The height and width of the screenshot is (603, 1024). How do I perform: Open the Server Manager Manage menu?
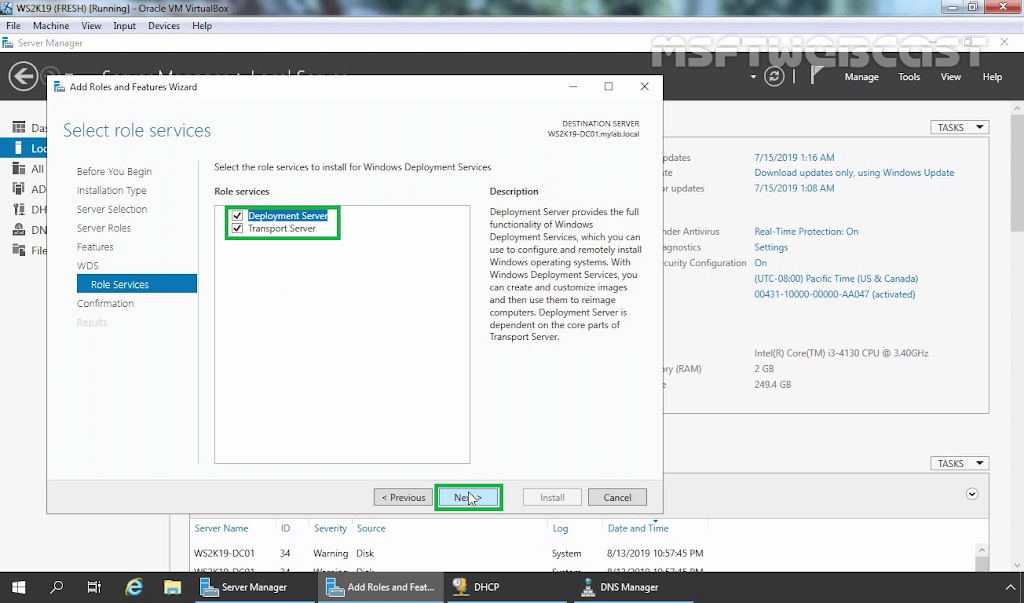point(861,77)
